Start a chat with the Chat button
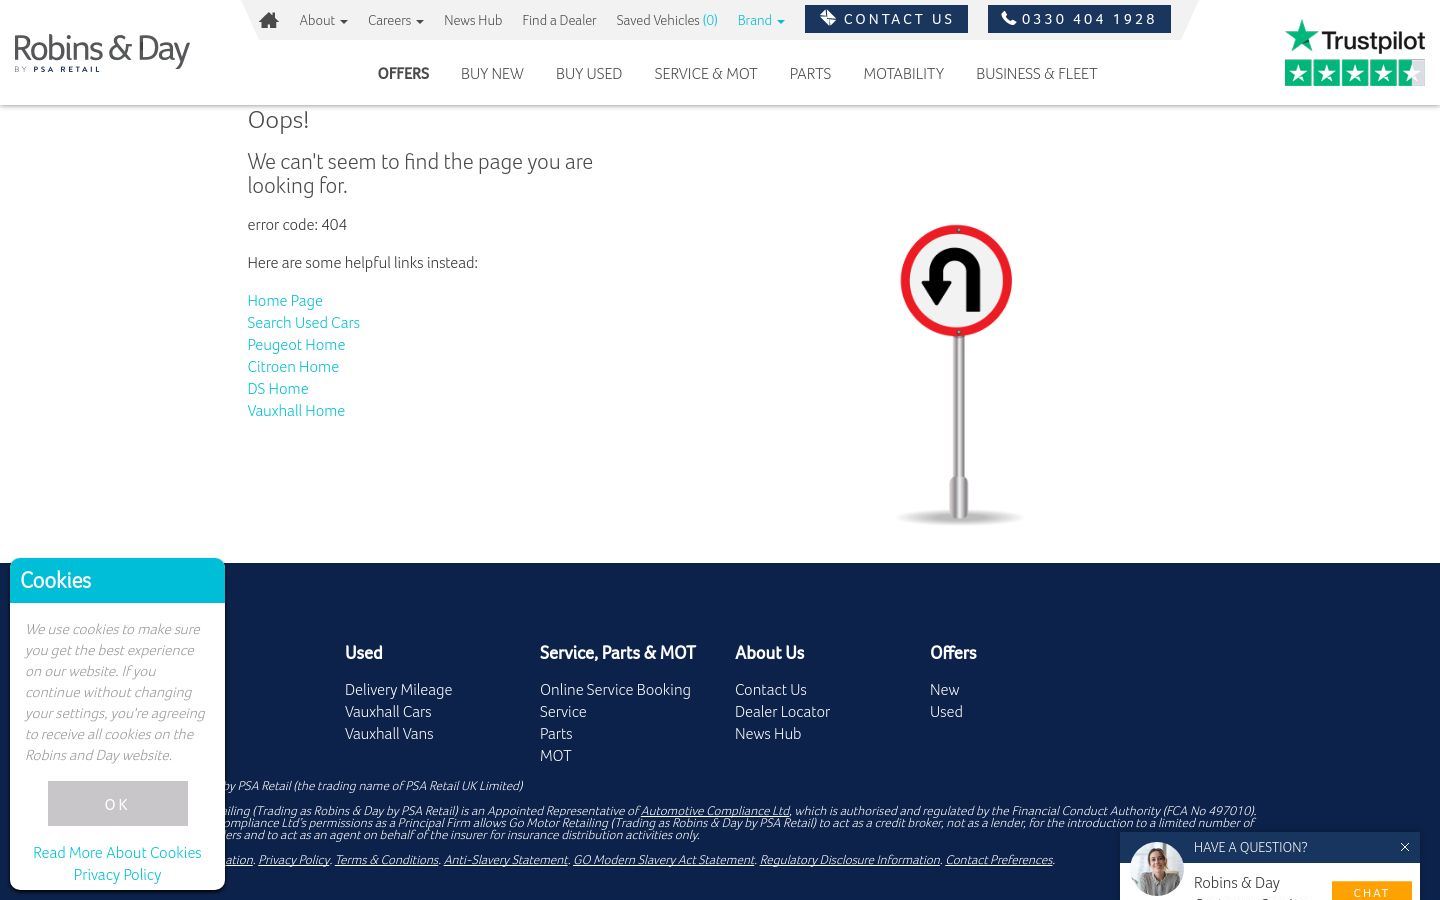This screenshot has height=900, width=1440. [1371, 891]
